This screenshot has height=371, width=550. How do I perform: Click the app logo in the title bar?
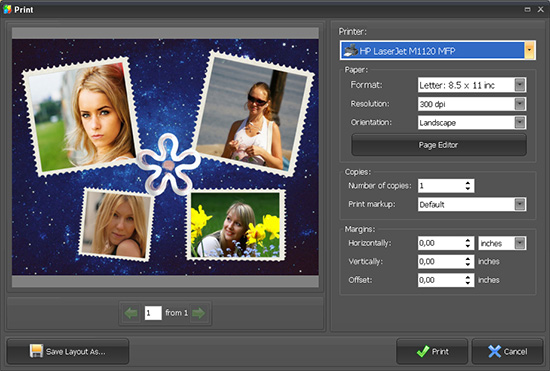click(7, 9)
